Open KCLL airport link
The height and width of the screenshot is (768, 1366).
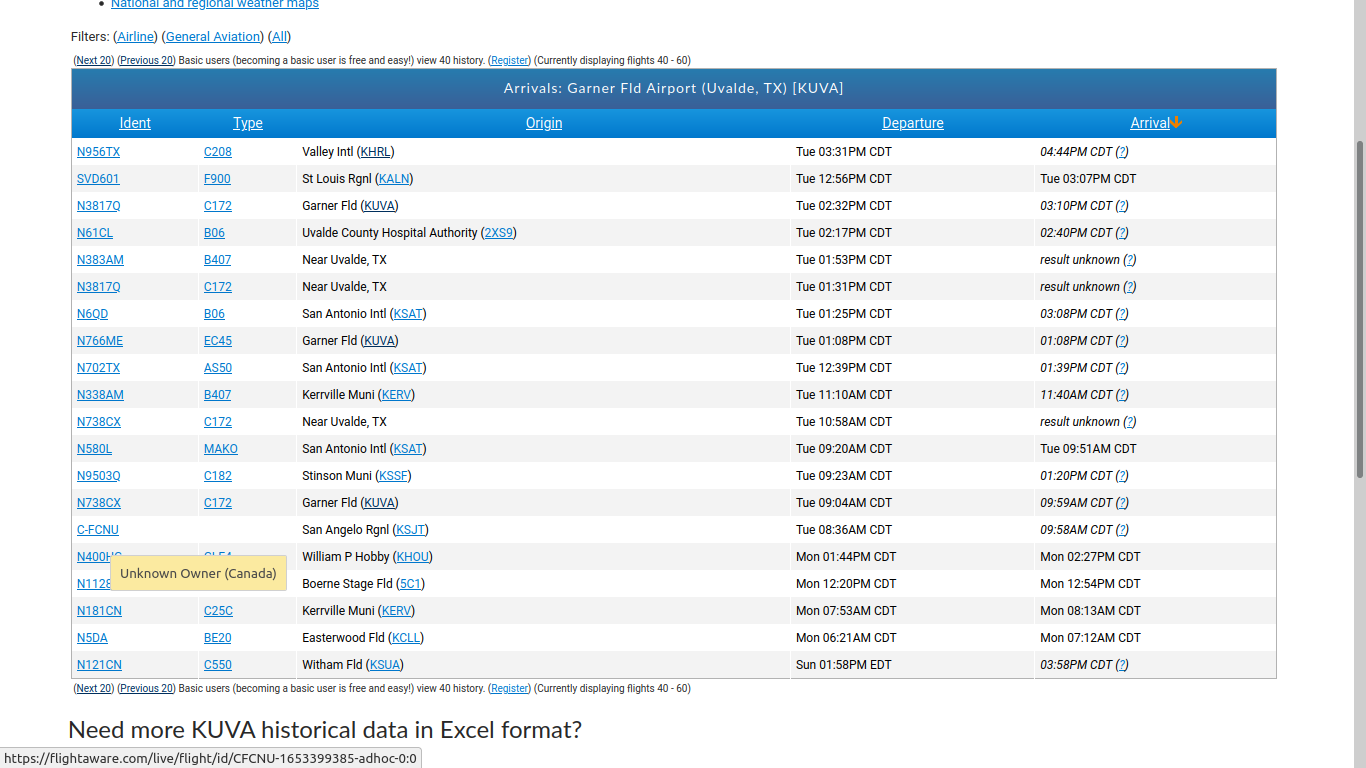pyautogui.click(x=405, y=638)
